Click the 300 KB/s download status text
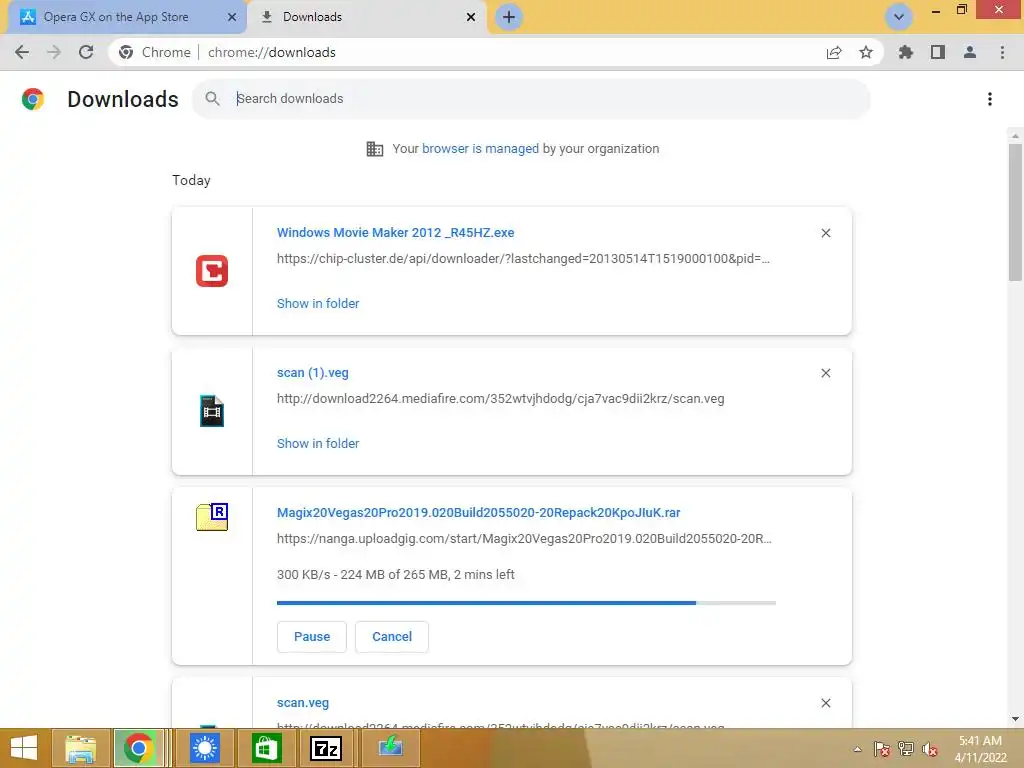The width and height of the screenshot is (1024, 768). (395, 575)
